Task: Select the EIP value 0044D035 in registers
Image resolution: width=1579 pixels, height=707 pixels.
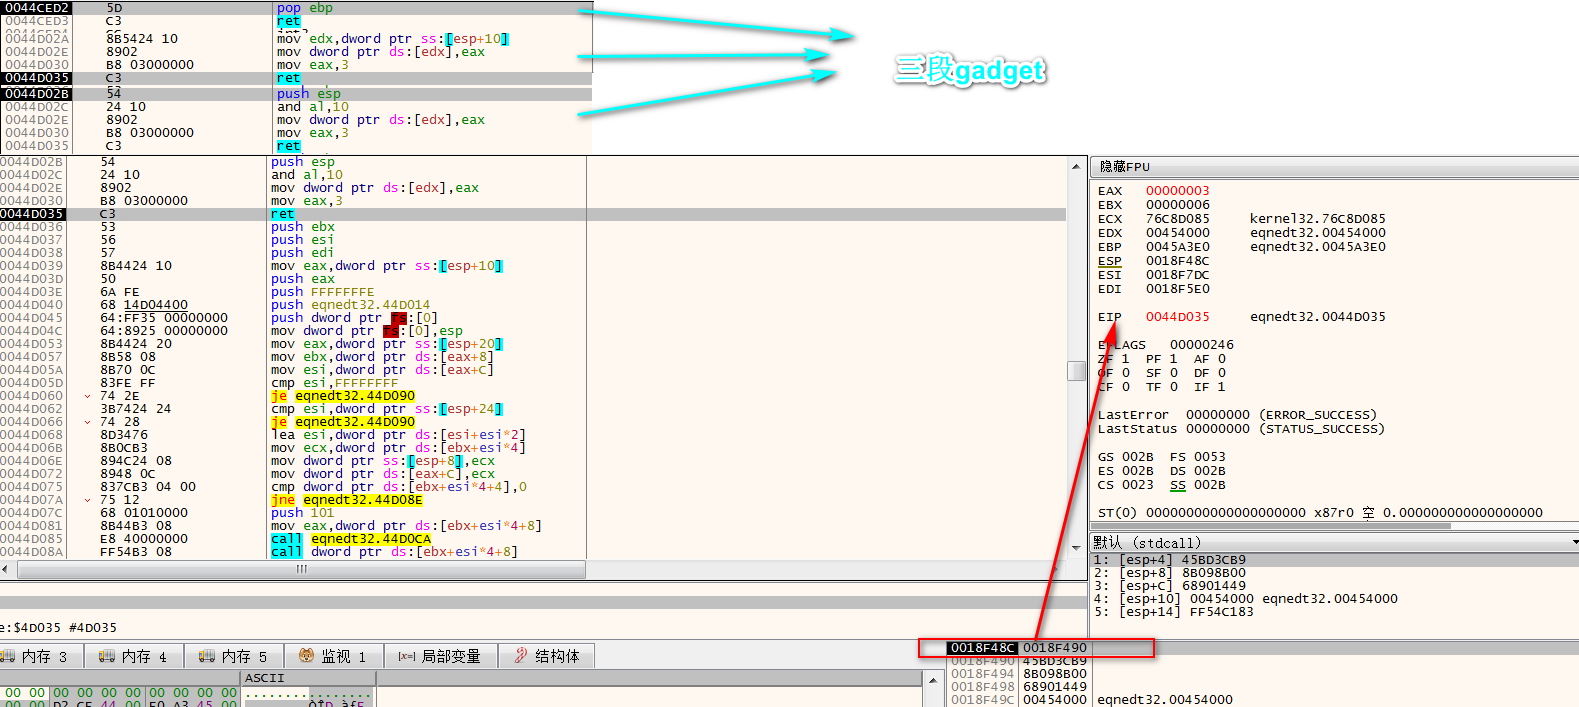Action: coord(1177,317)
